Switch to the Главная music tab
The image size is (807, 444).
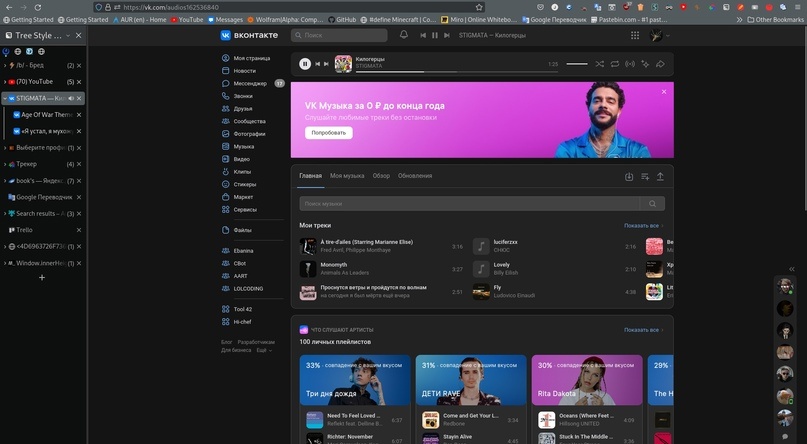pos(310,176)
